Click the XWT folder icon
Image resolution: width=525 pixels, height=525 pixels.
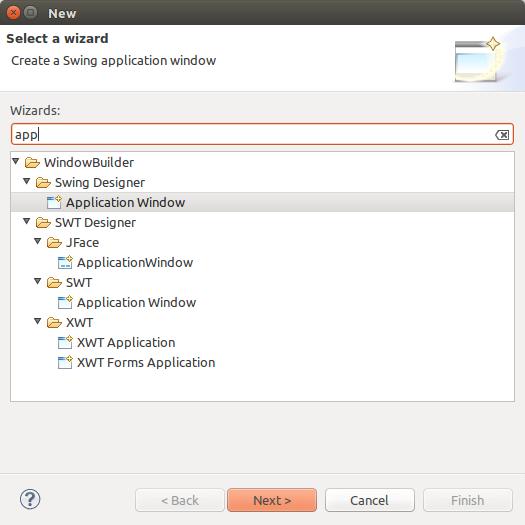[x=54, y=323]
